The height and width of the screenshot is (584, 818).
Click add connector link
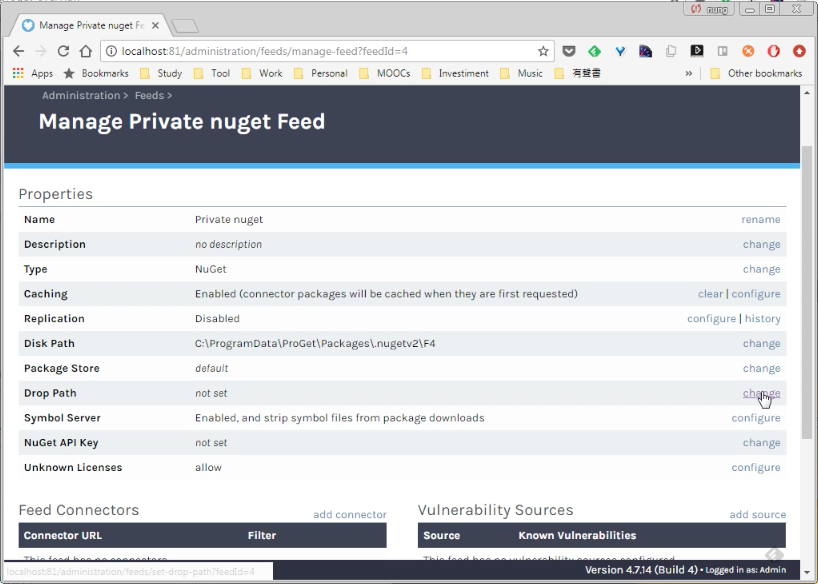(350, 515)
